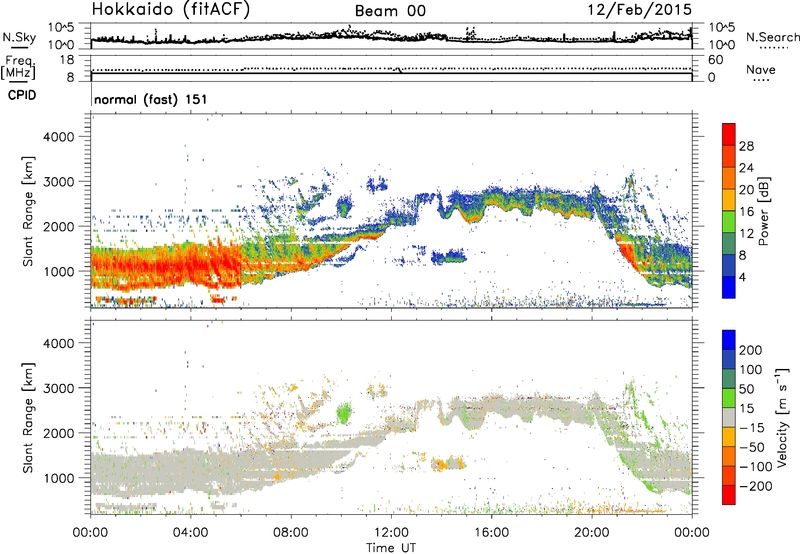Click the date '12/Feb/2015'

[639, 9]
